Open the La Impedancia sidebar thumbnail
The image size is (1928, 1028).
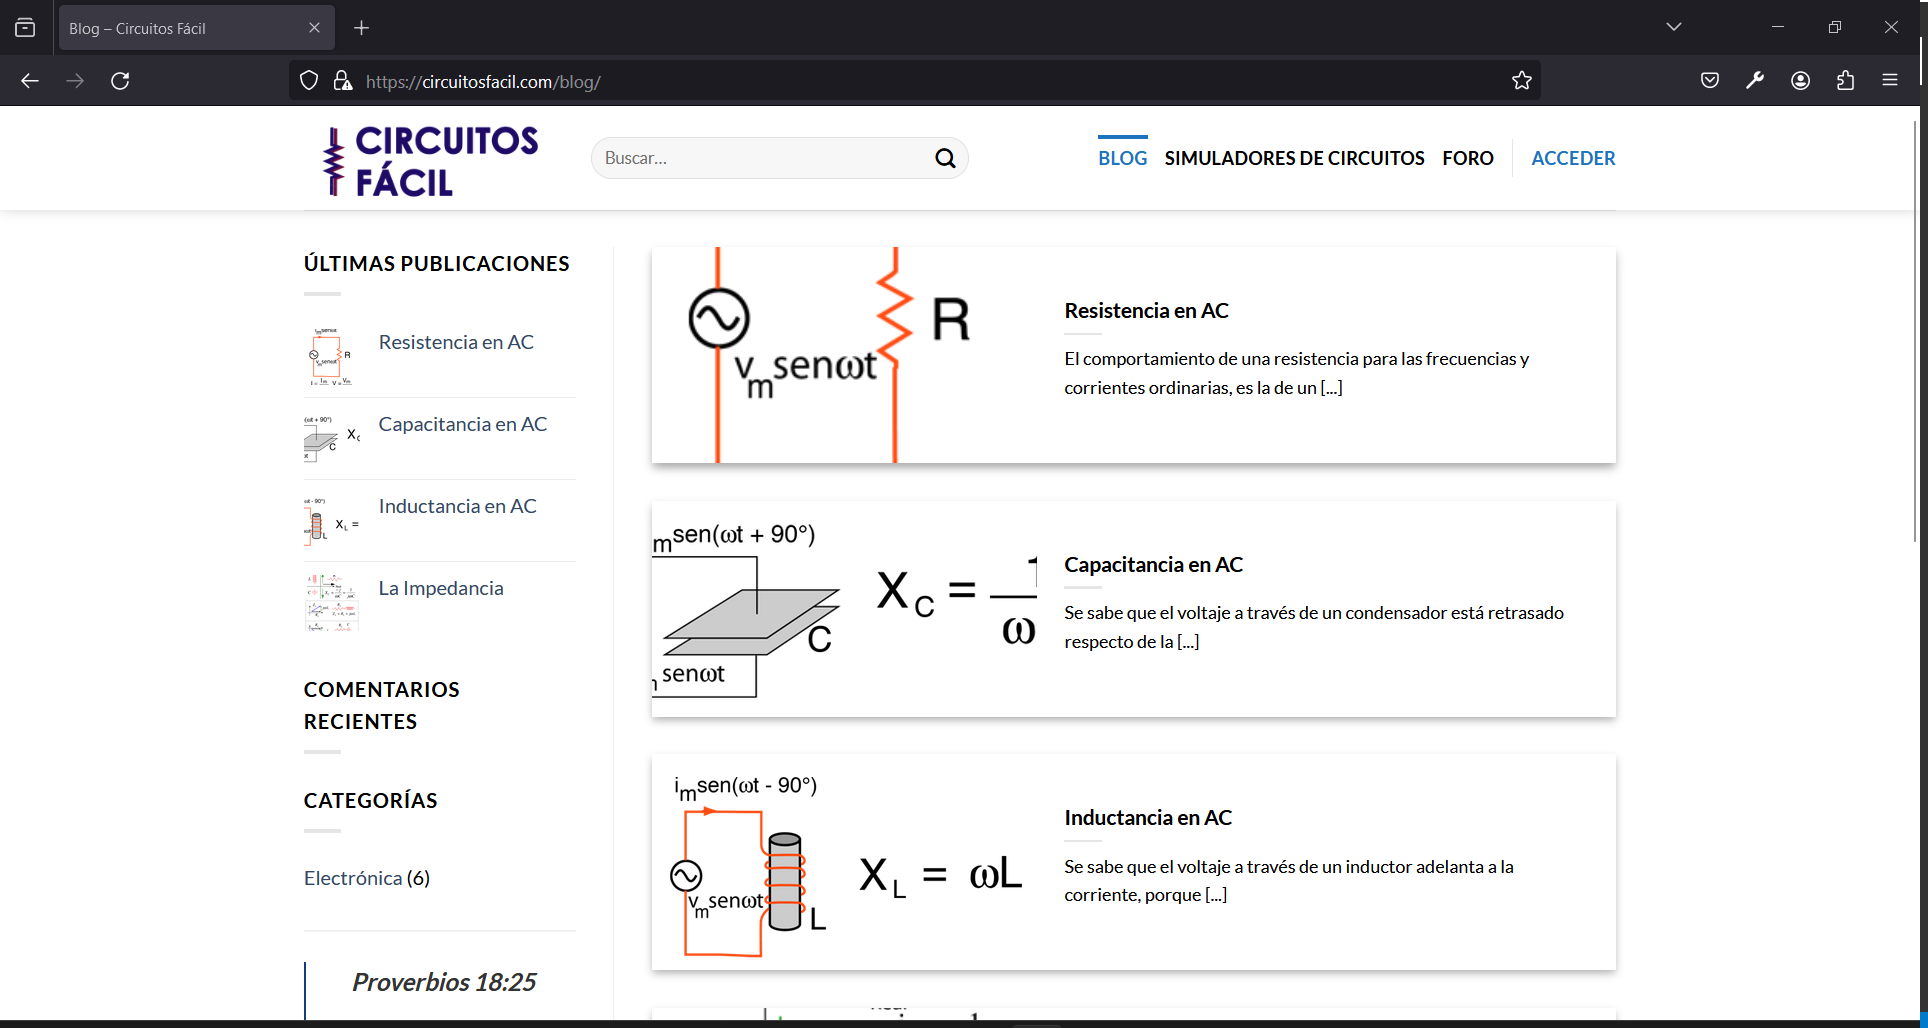332,602
